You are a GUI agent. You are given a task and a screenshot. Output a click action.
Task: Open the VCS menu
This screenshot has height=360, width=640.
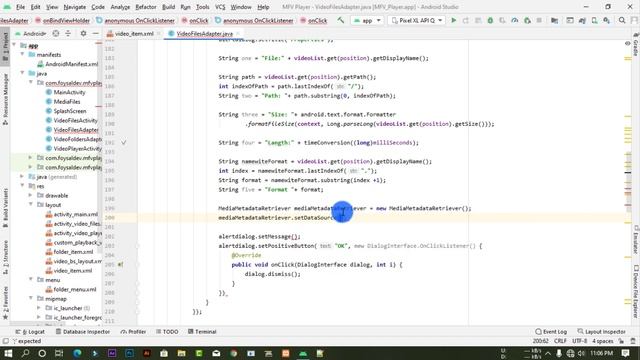220,7
